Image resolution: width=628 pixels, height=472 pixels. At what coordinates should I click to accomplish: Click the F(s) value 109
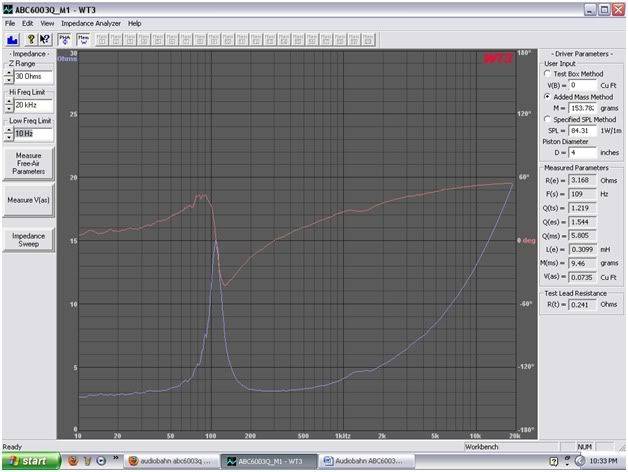coord(583,194)
